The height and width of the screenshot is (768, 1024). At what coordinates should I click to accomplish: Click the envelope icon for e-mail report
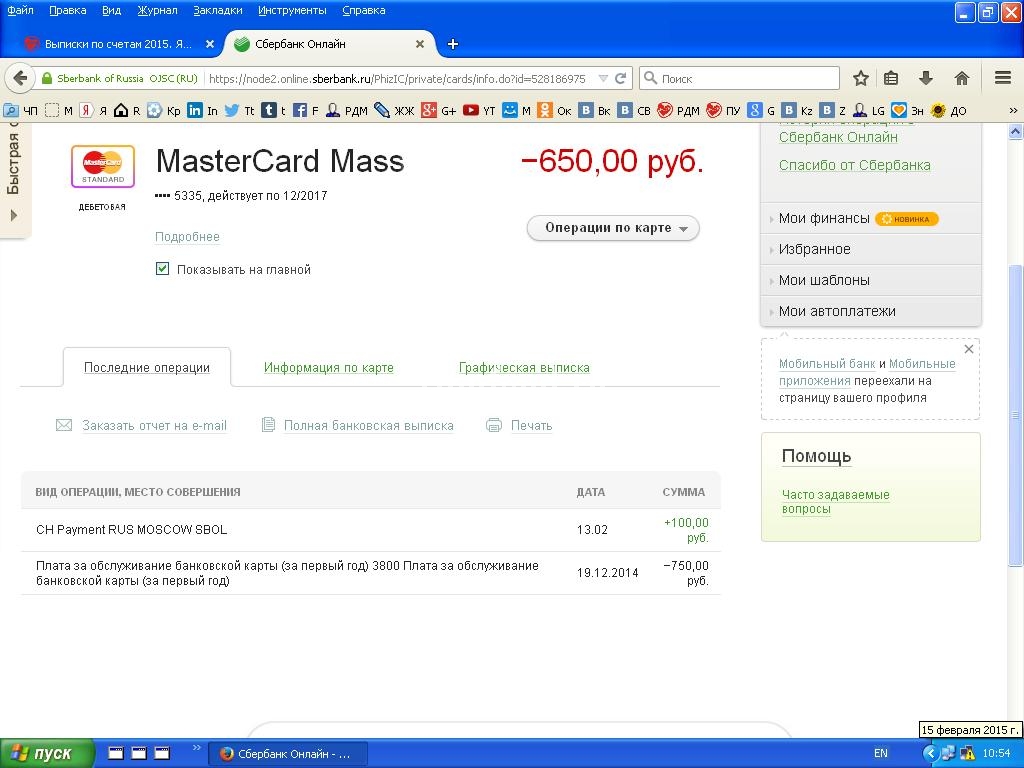[x=64, y=425]
